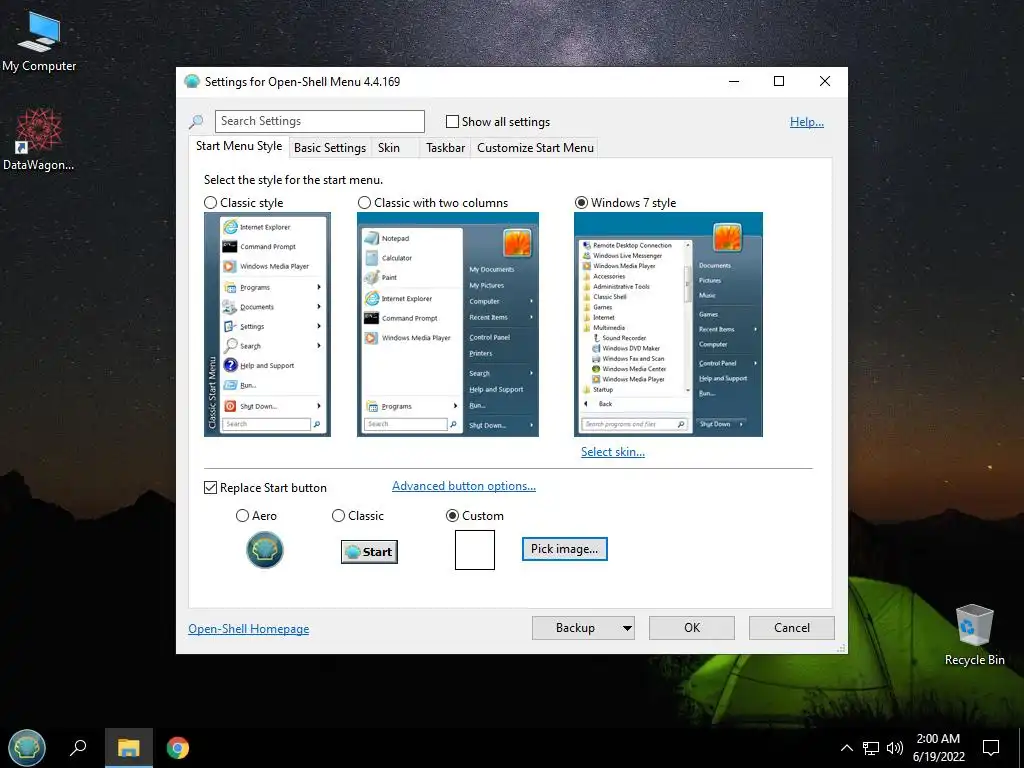Enable Show all settings checkbox
The image size is (1024, 768).
point(452,121)
